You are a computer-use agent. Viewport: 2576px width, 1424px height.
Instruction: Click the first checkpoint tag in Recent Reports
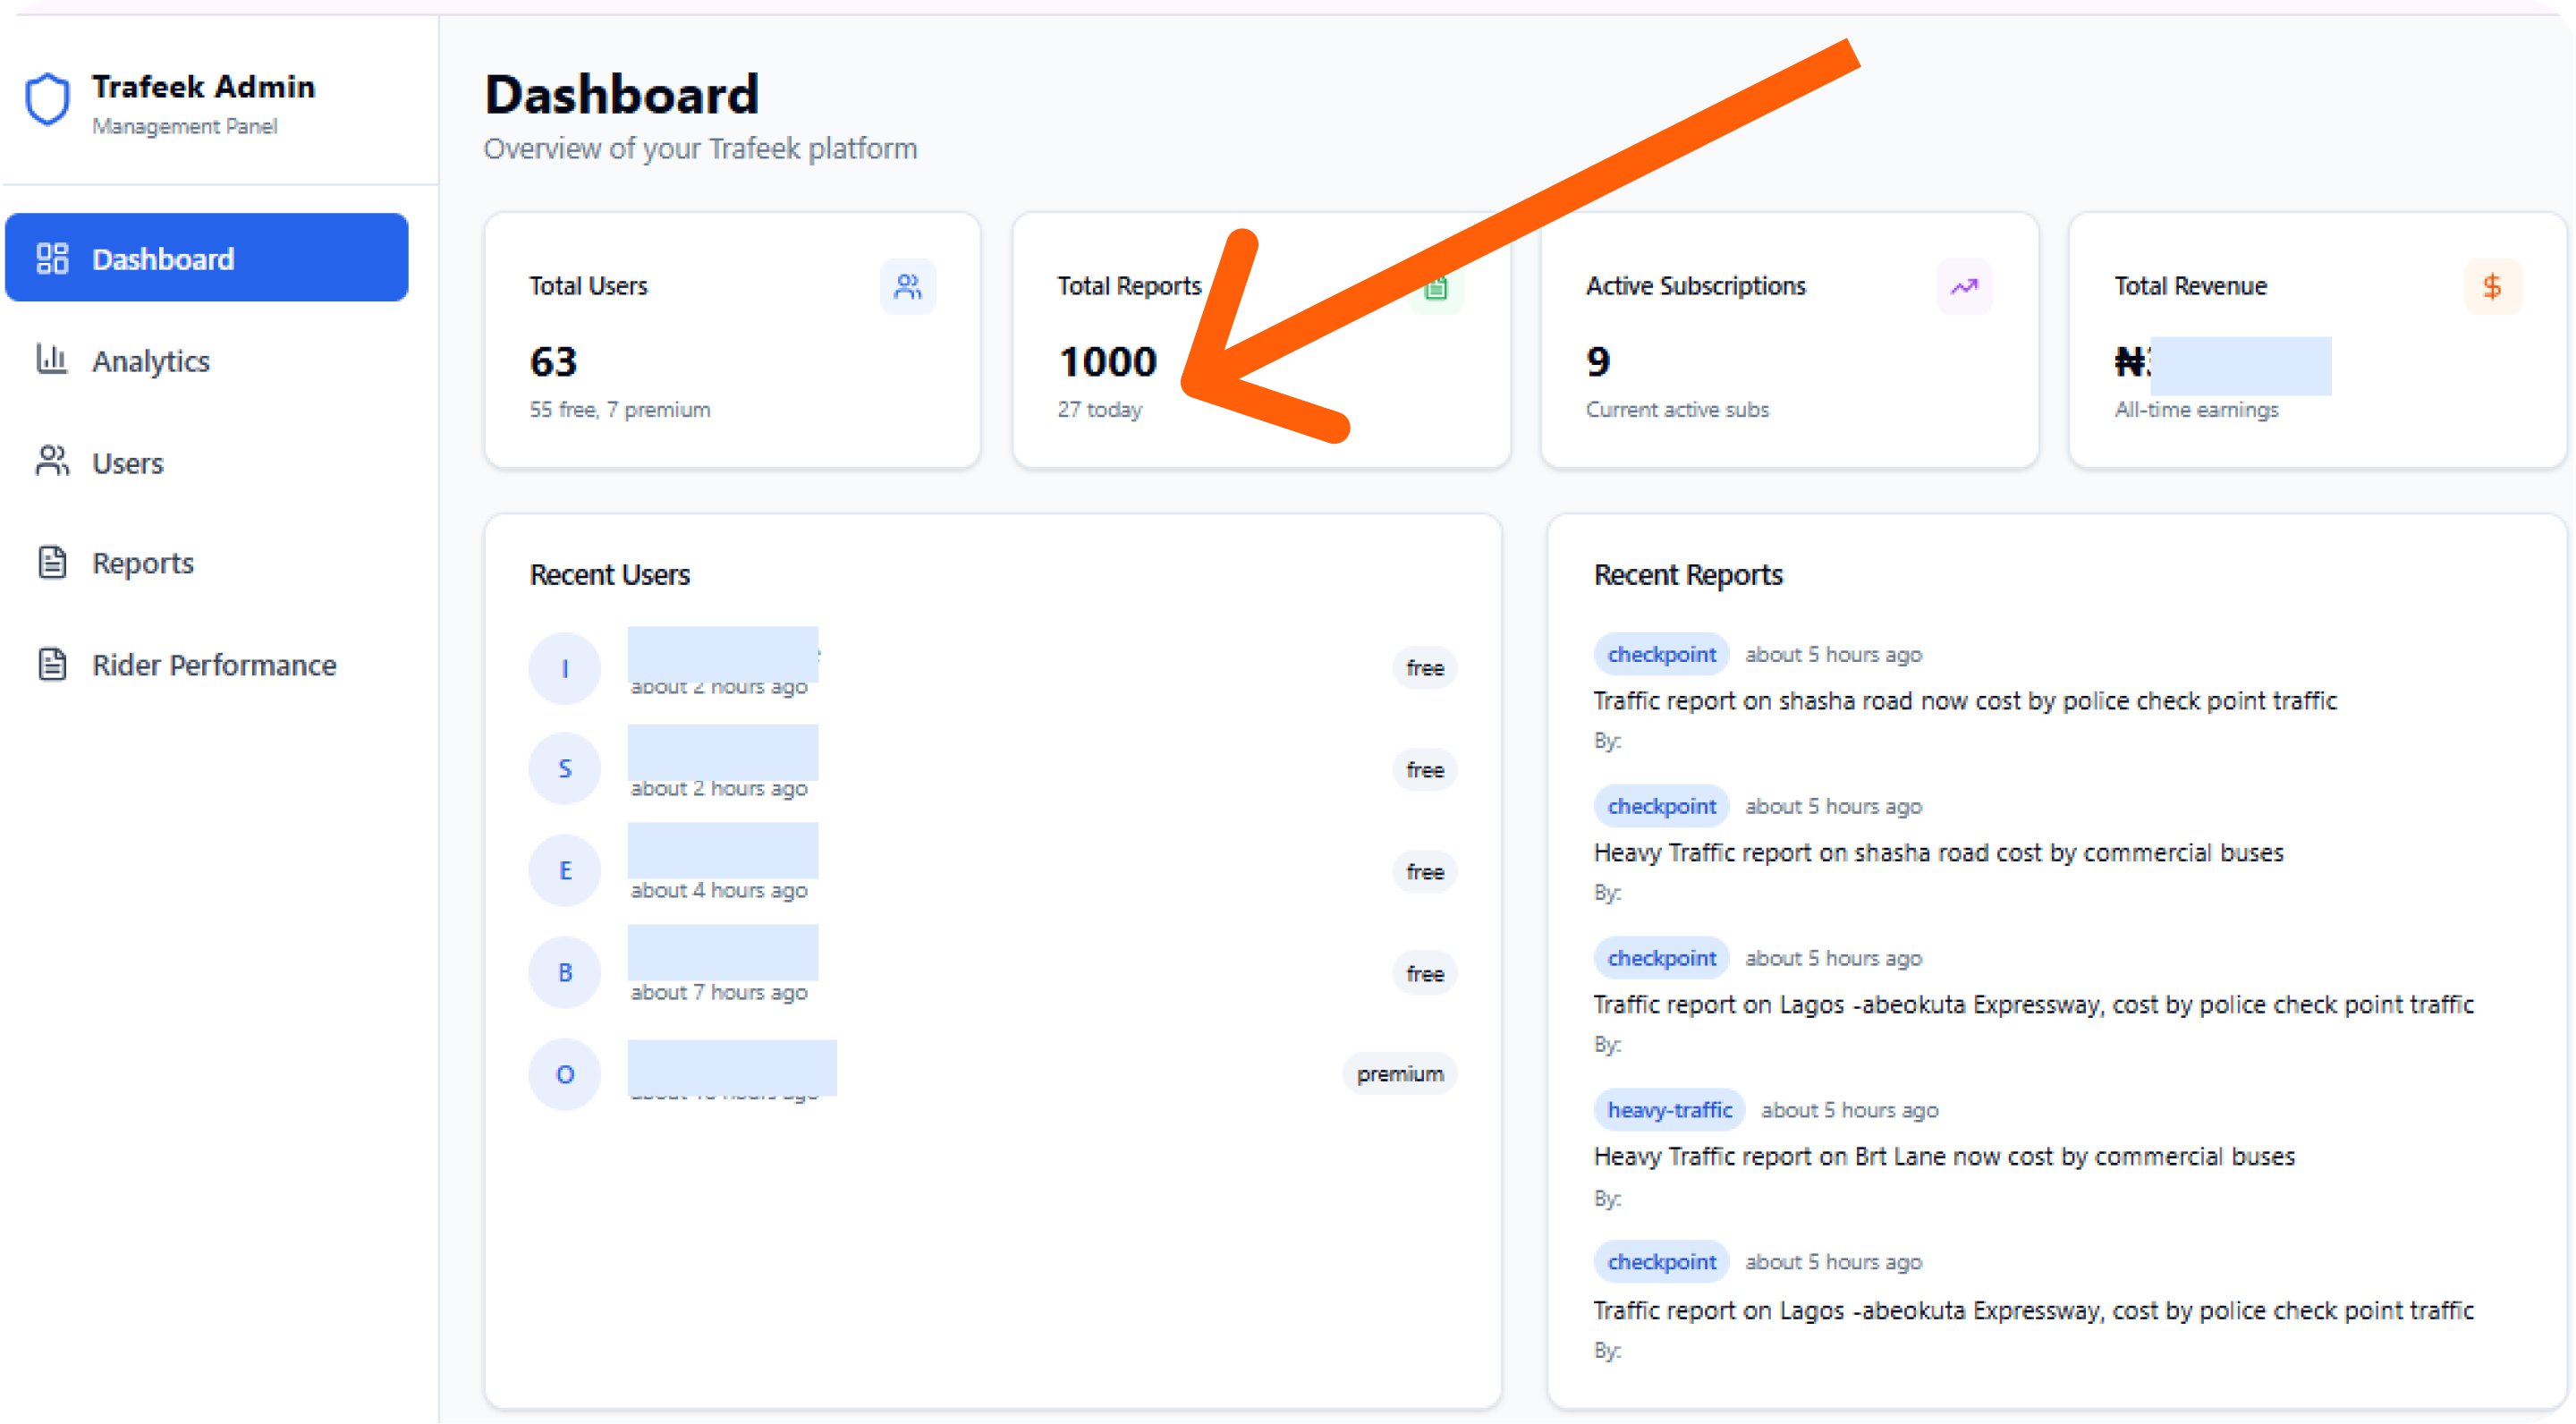coord(1661,654)
